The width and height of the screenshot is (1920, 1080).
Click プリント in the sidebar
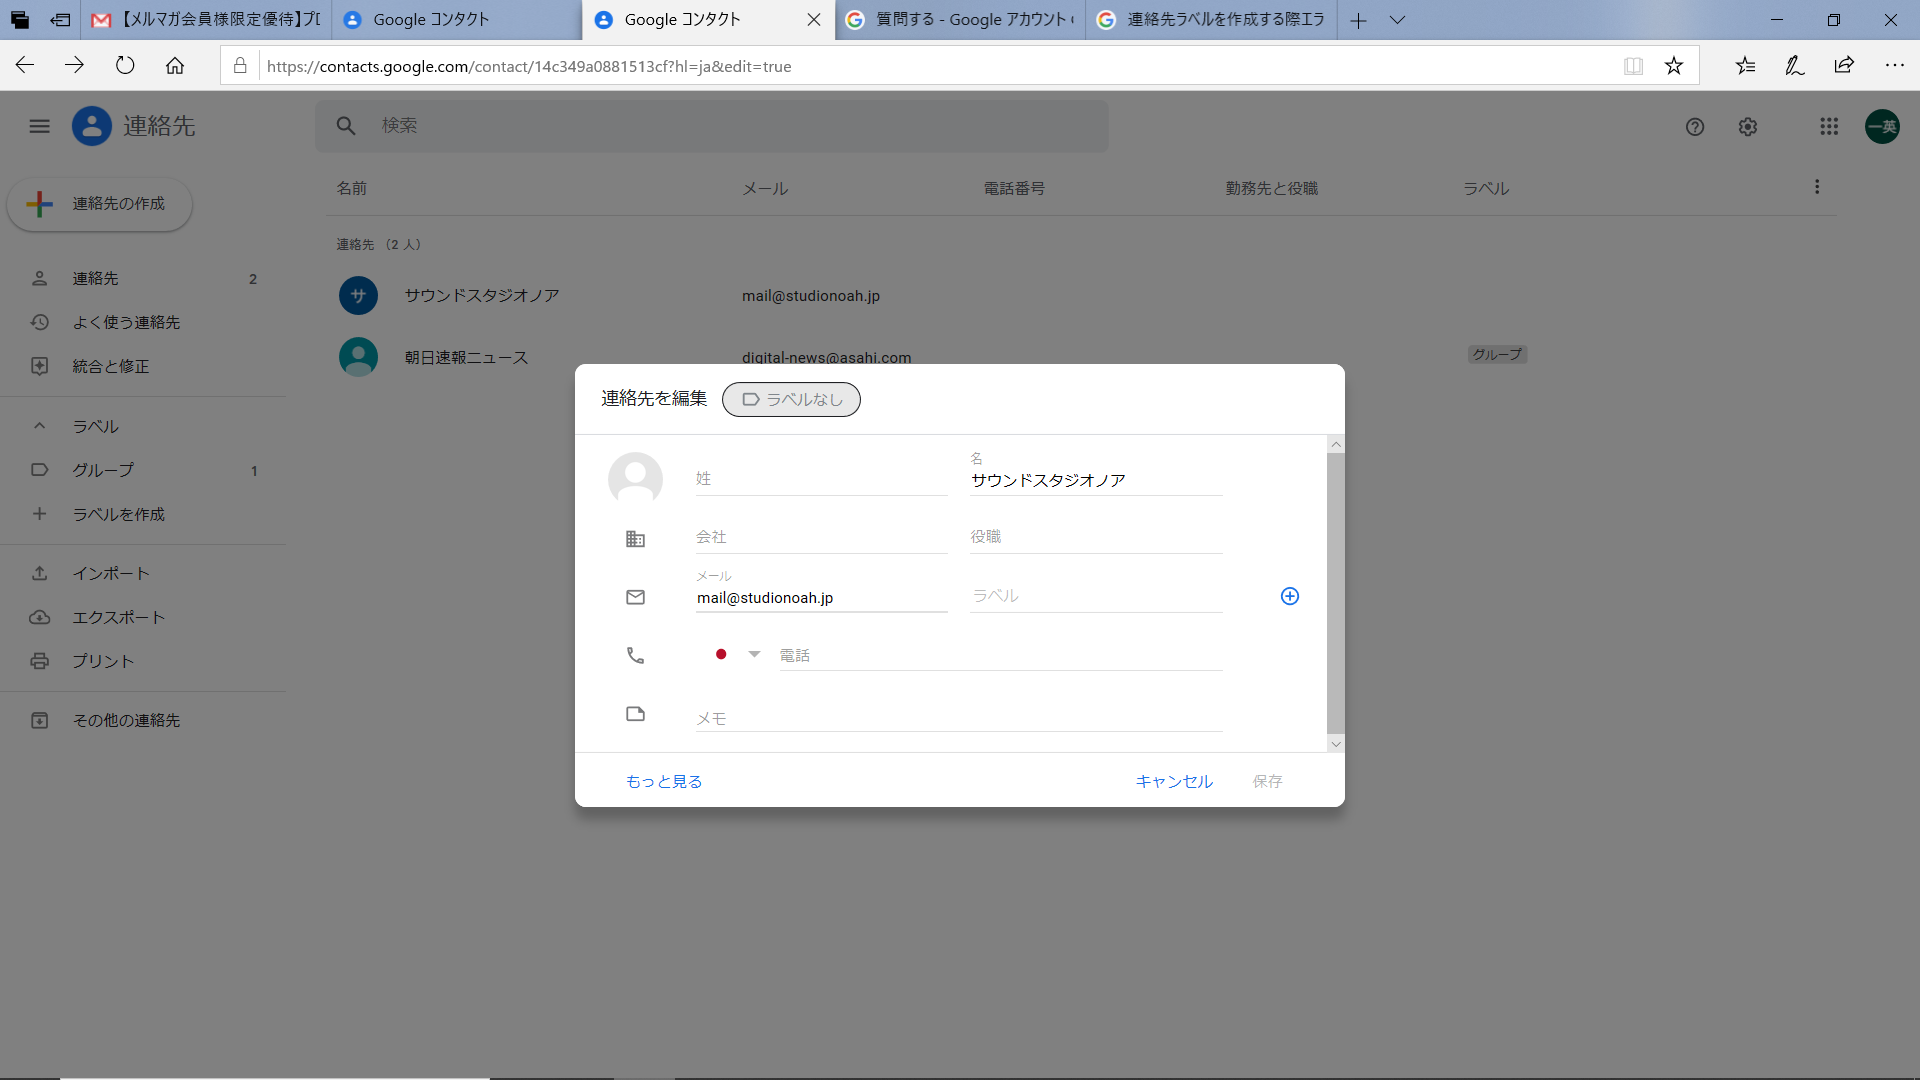(143, 661)
